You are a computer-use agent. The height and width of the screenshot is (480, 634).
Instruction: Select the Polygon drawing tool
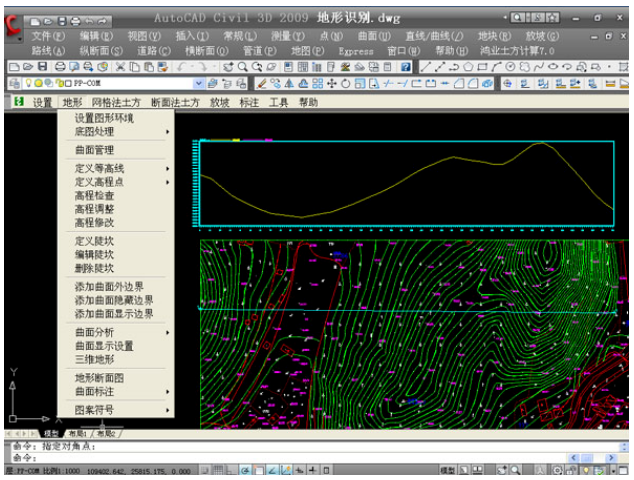[468, 67]
